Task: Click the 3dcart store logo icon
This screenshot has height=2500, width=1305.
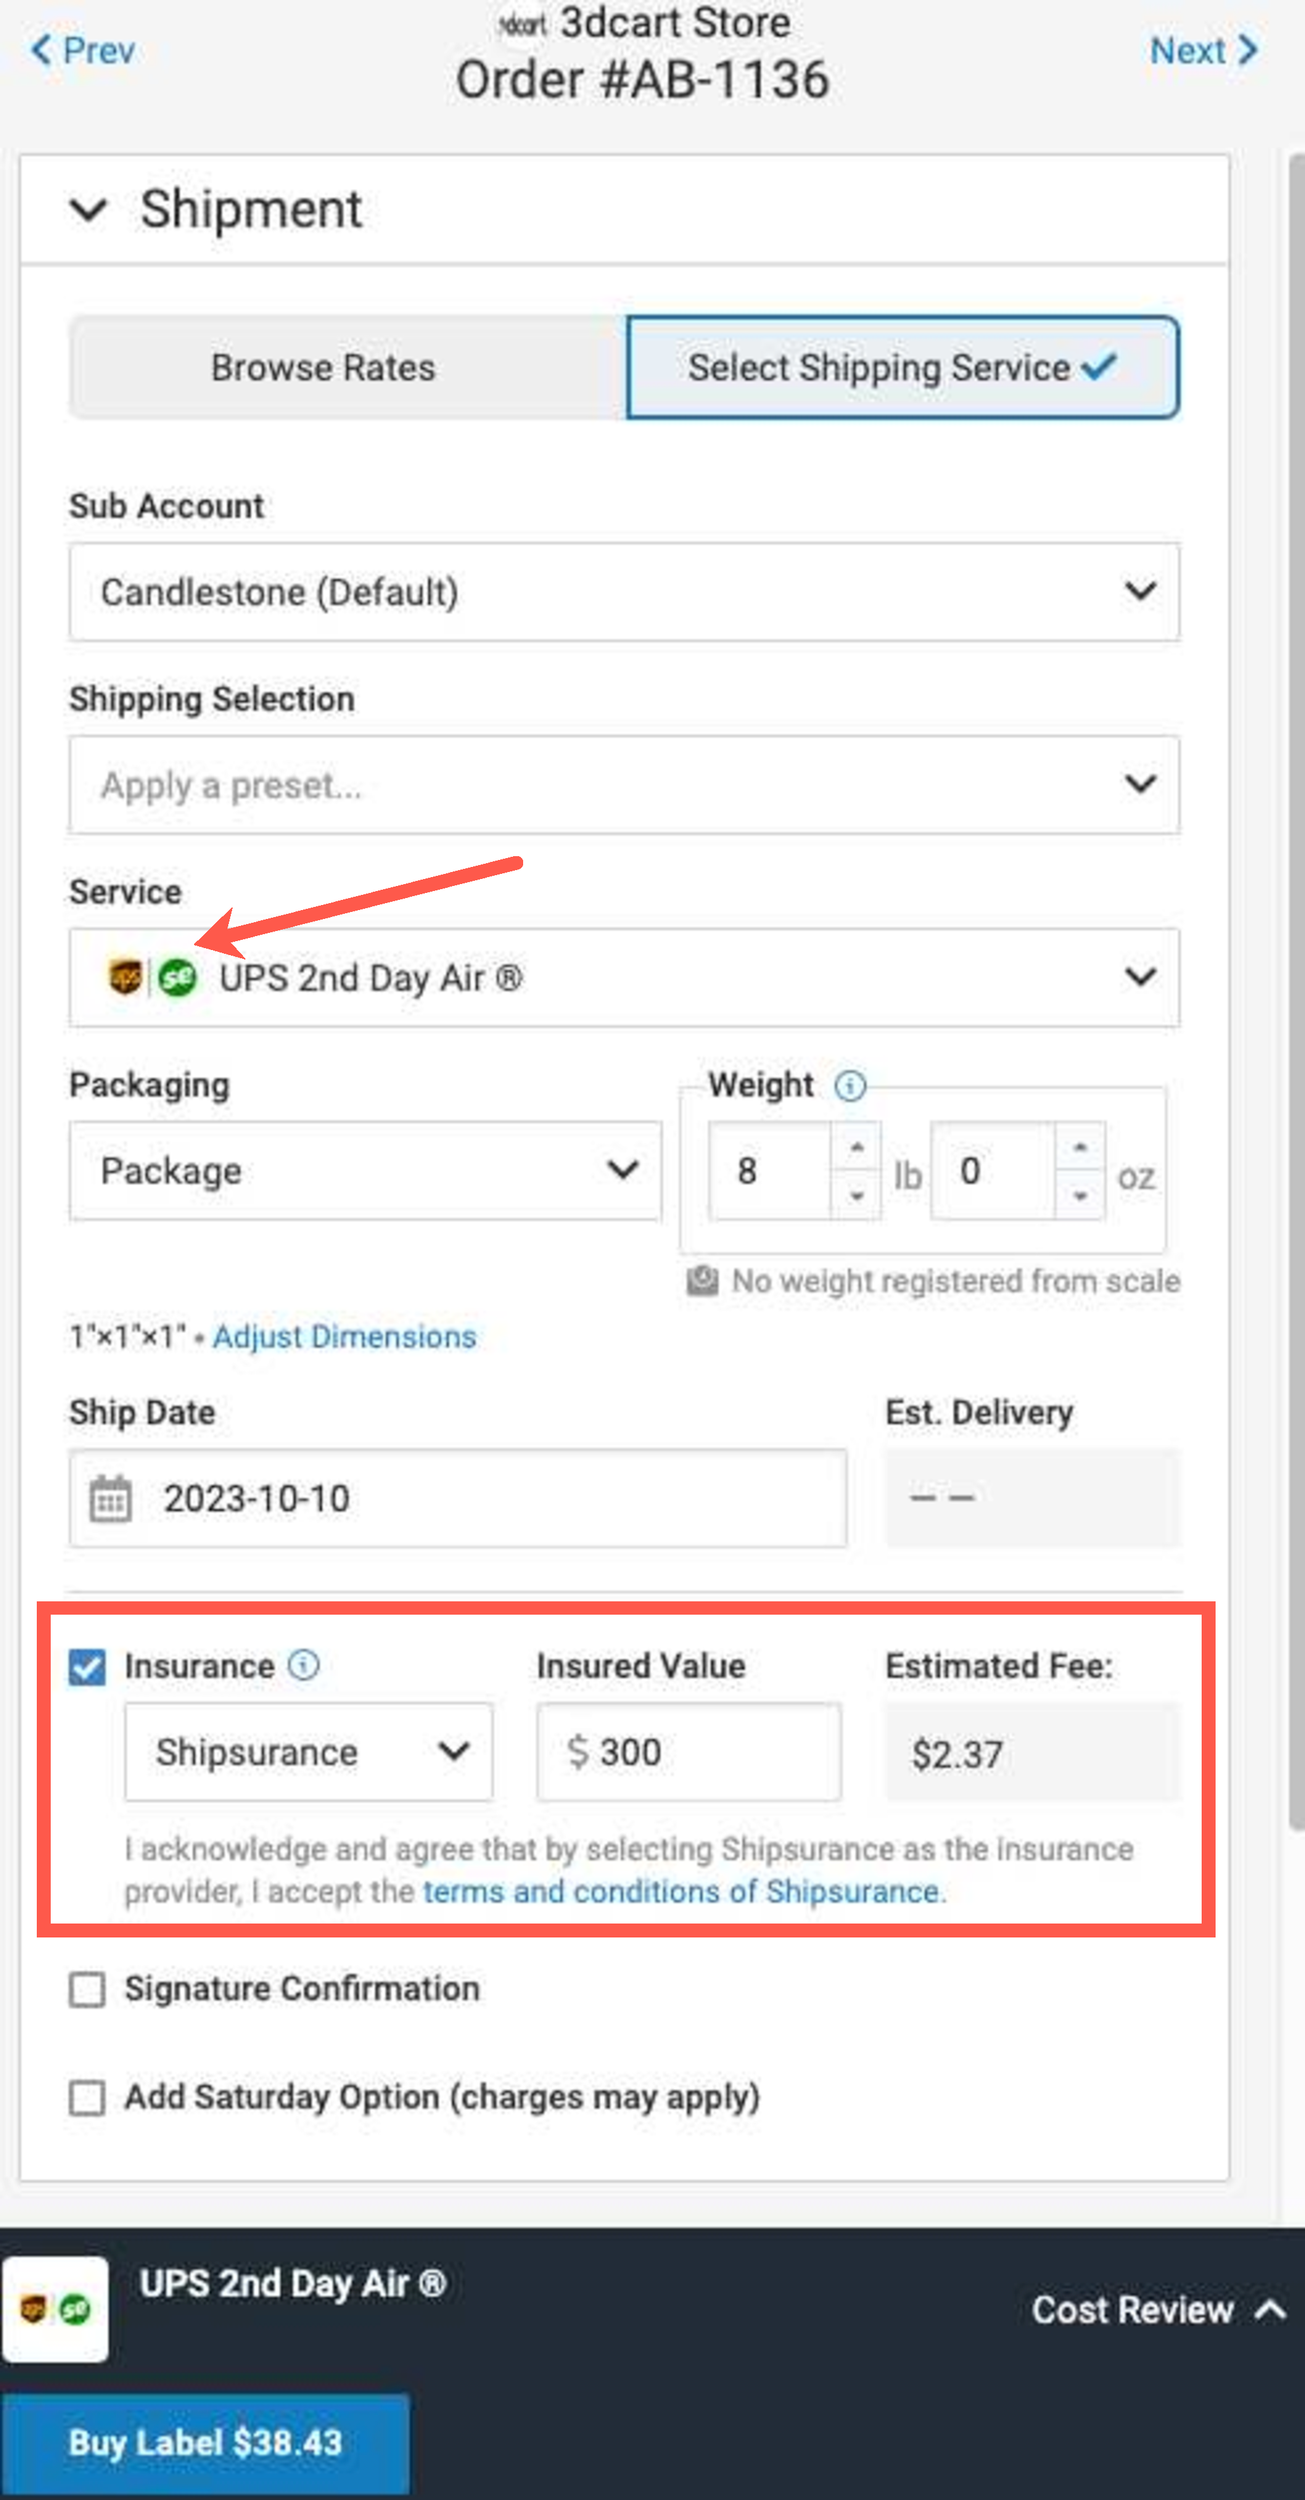Action: [x=522, y=24]
